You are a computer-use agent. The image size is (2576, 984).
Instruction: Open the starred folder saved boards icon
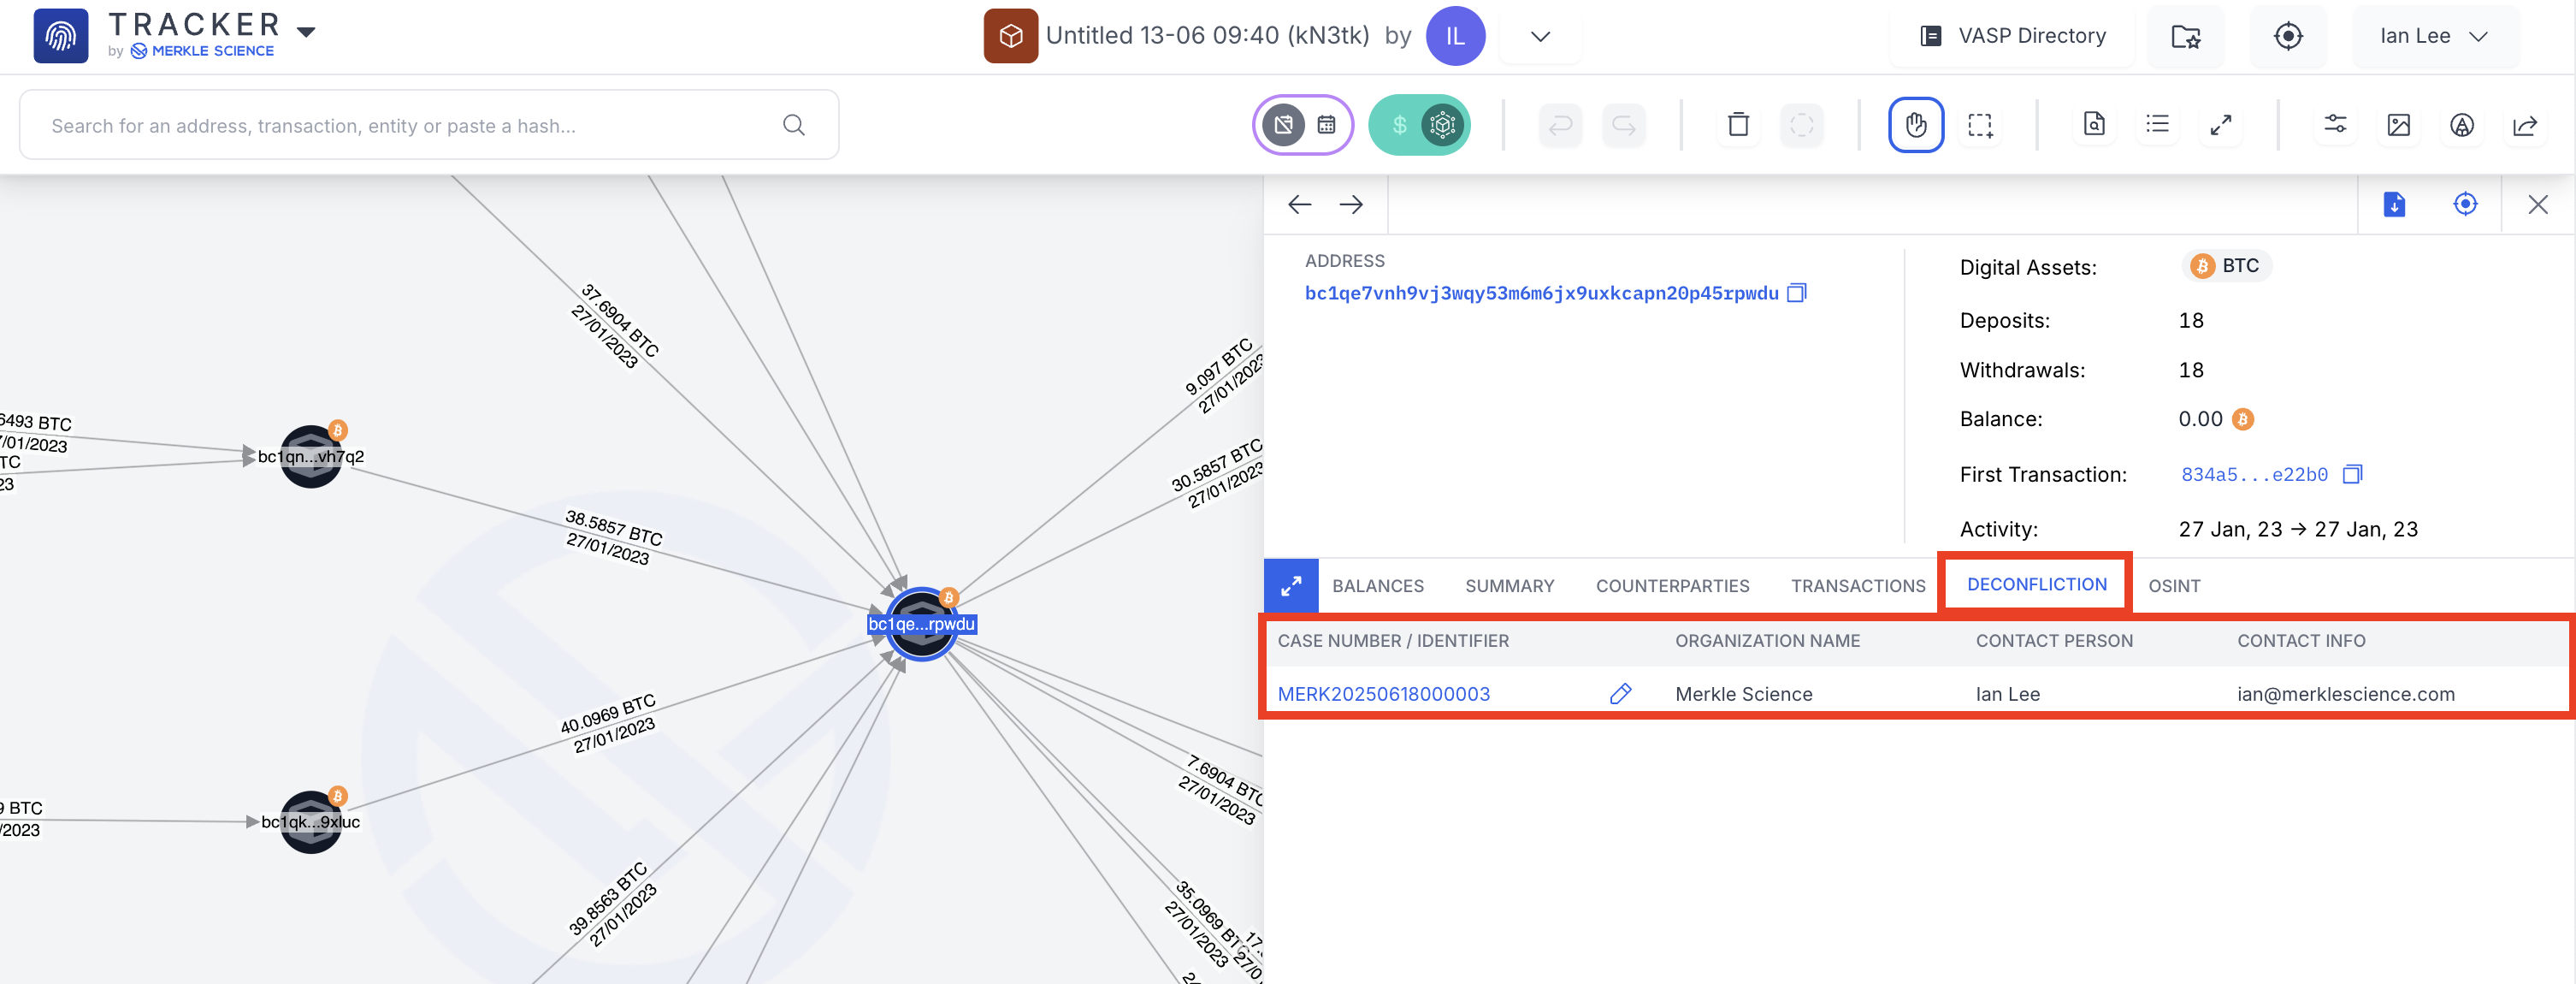point(2186,36)
